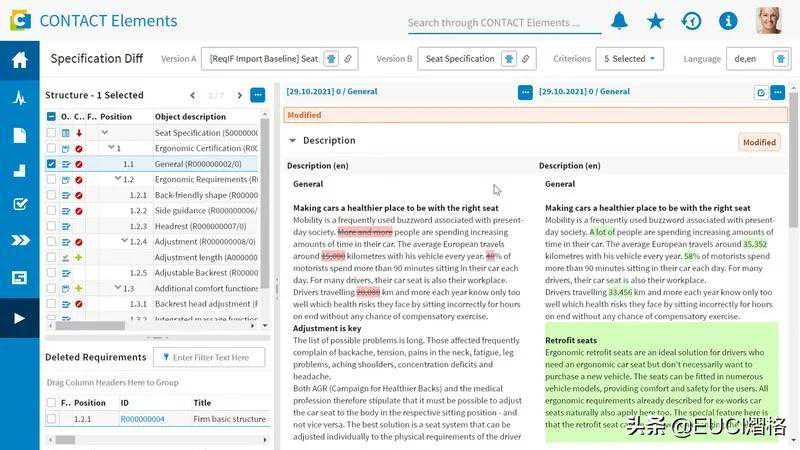Open the notifications bell icon
The height and width of the screenshot is (450, 800).
pyautogui.click(x=620, y=21)
